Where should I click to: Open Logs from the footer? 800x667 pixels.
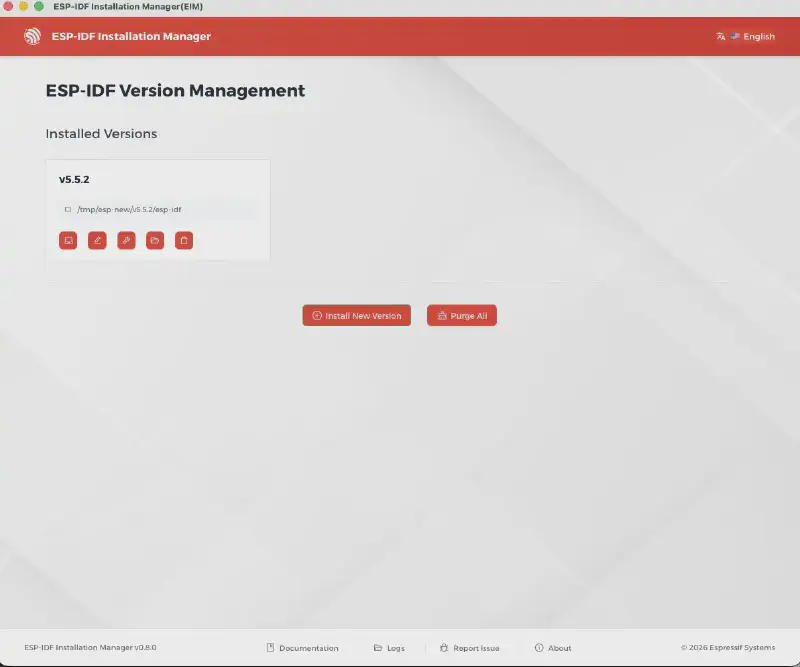(395, 647)
